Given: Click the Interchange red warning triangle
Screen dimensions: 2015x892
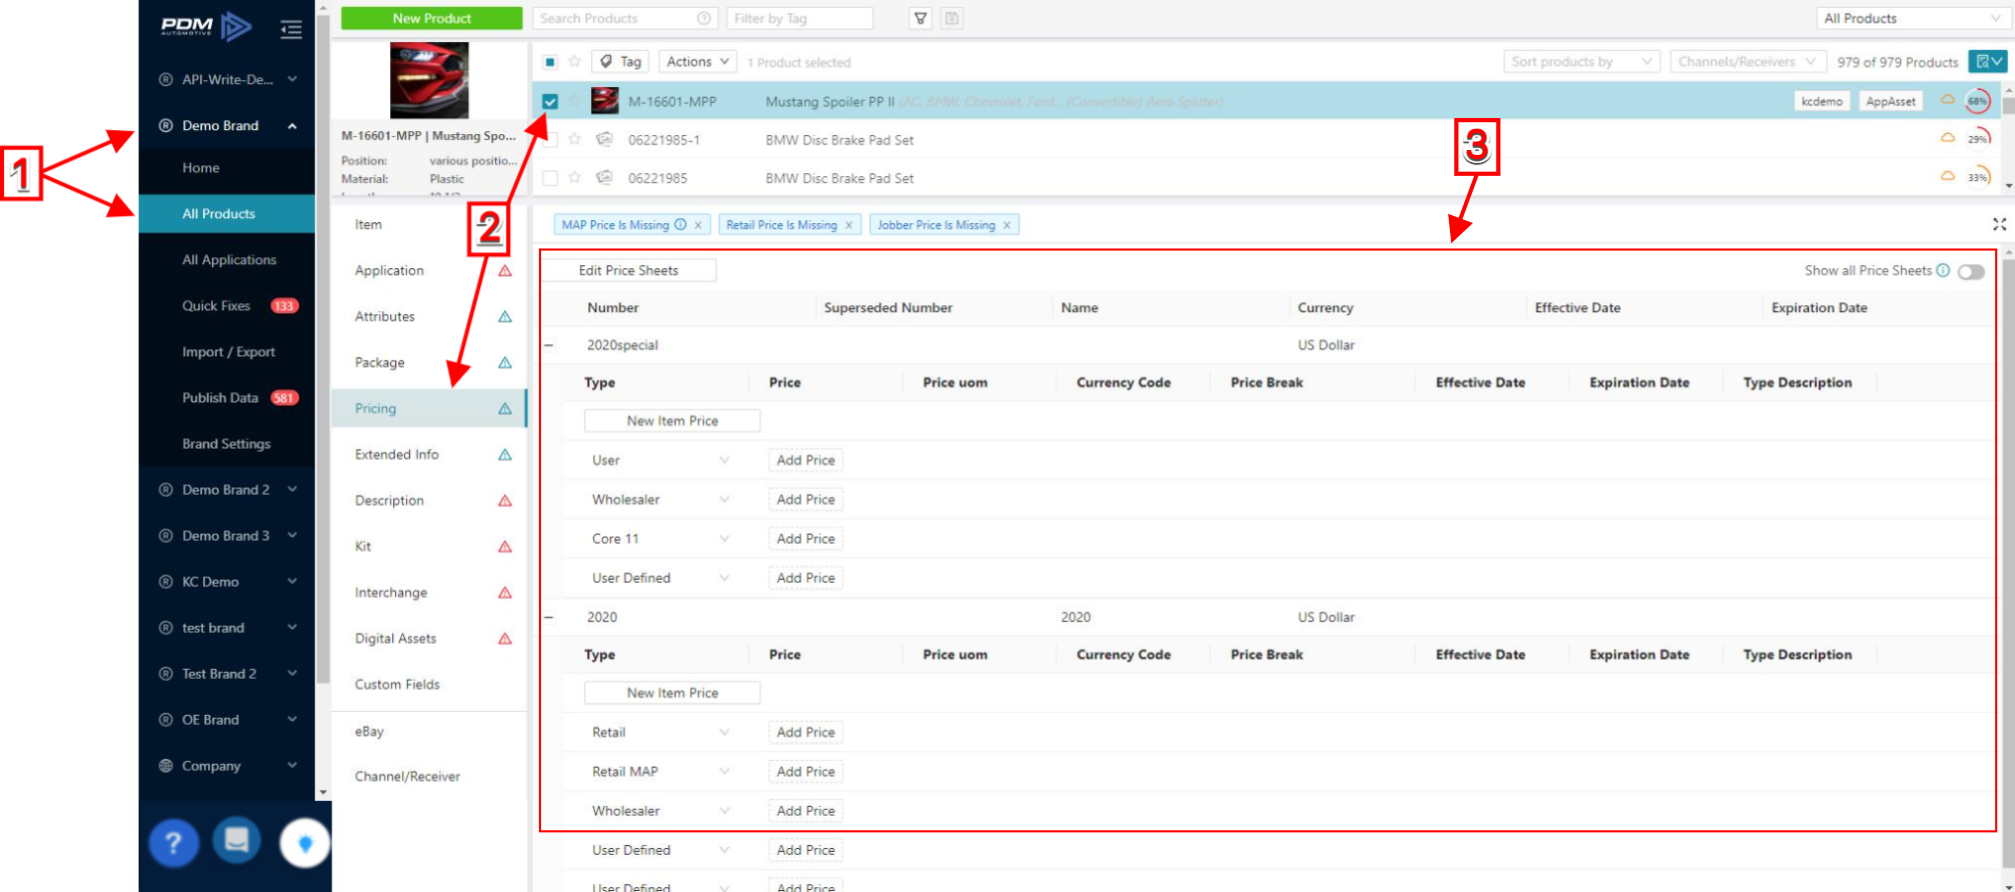Looking at the screenshot, I should point(505,592).
